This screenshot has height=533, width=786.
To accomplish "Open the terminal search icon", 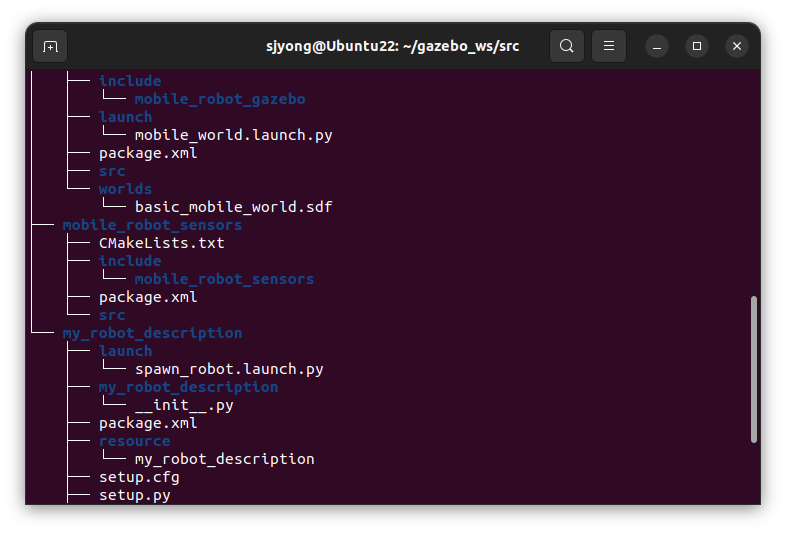I will [x=566, y=46].
